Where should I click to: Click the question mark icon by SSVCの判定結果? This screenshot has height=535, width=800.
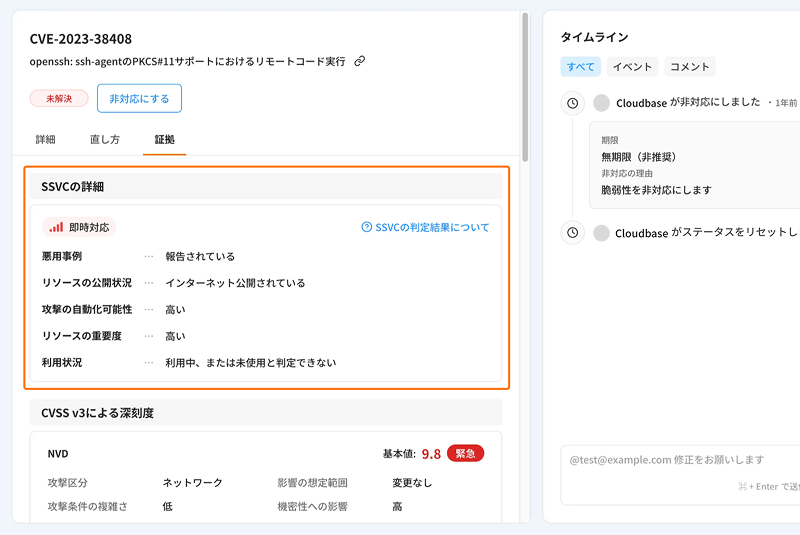click(x=367, y=227)
